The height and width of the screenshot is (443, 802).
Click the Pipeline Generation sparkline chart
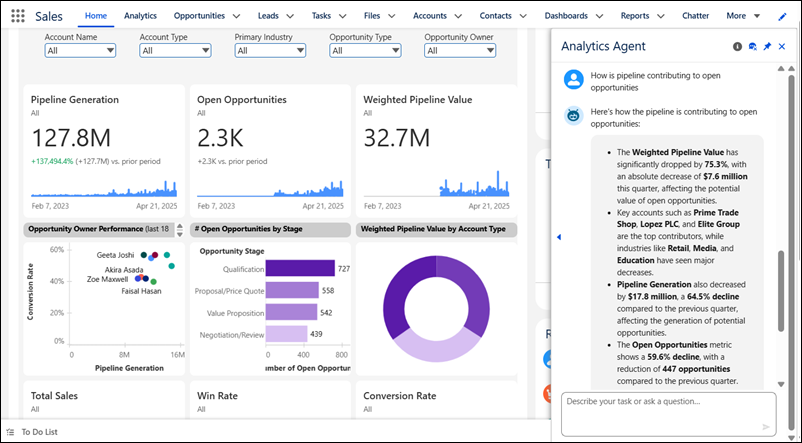click(x=104, y=188)
